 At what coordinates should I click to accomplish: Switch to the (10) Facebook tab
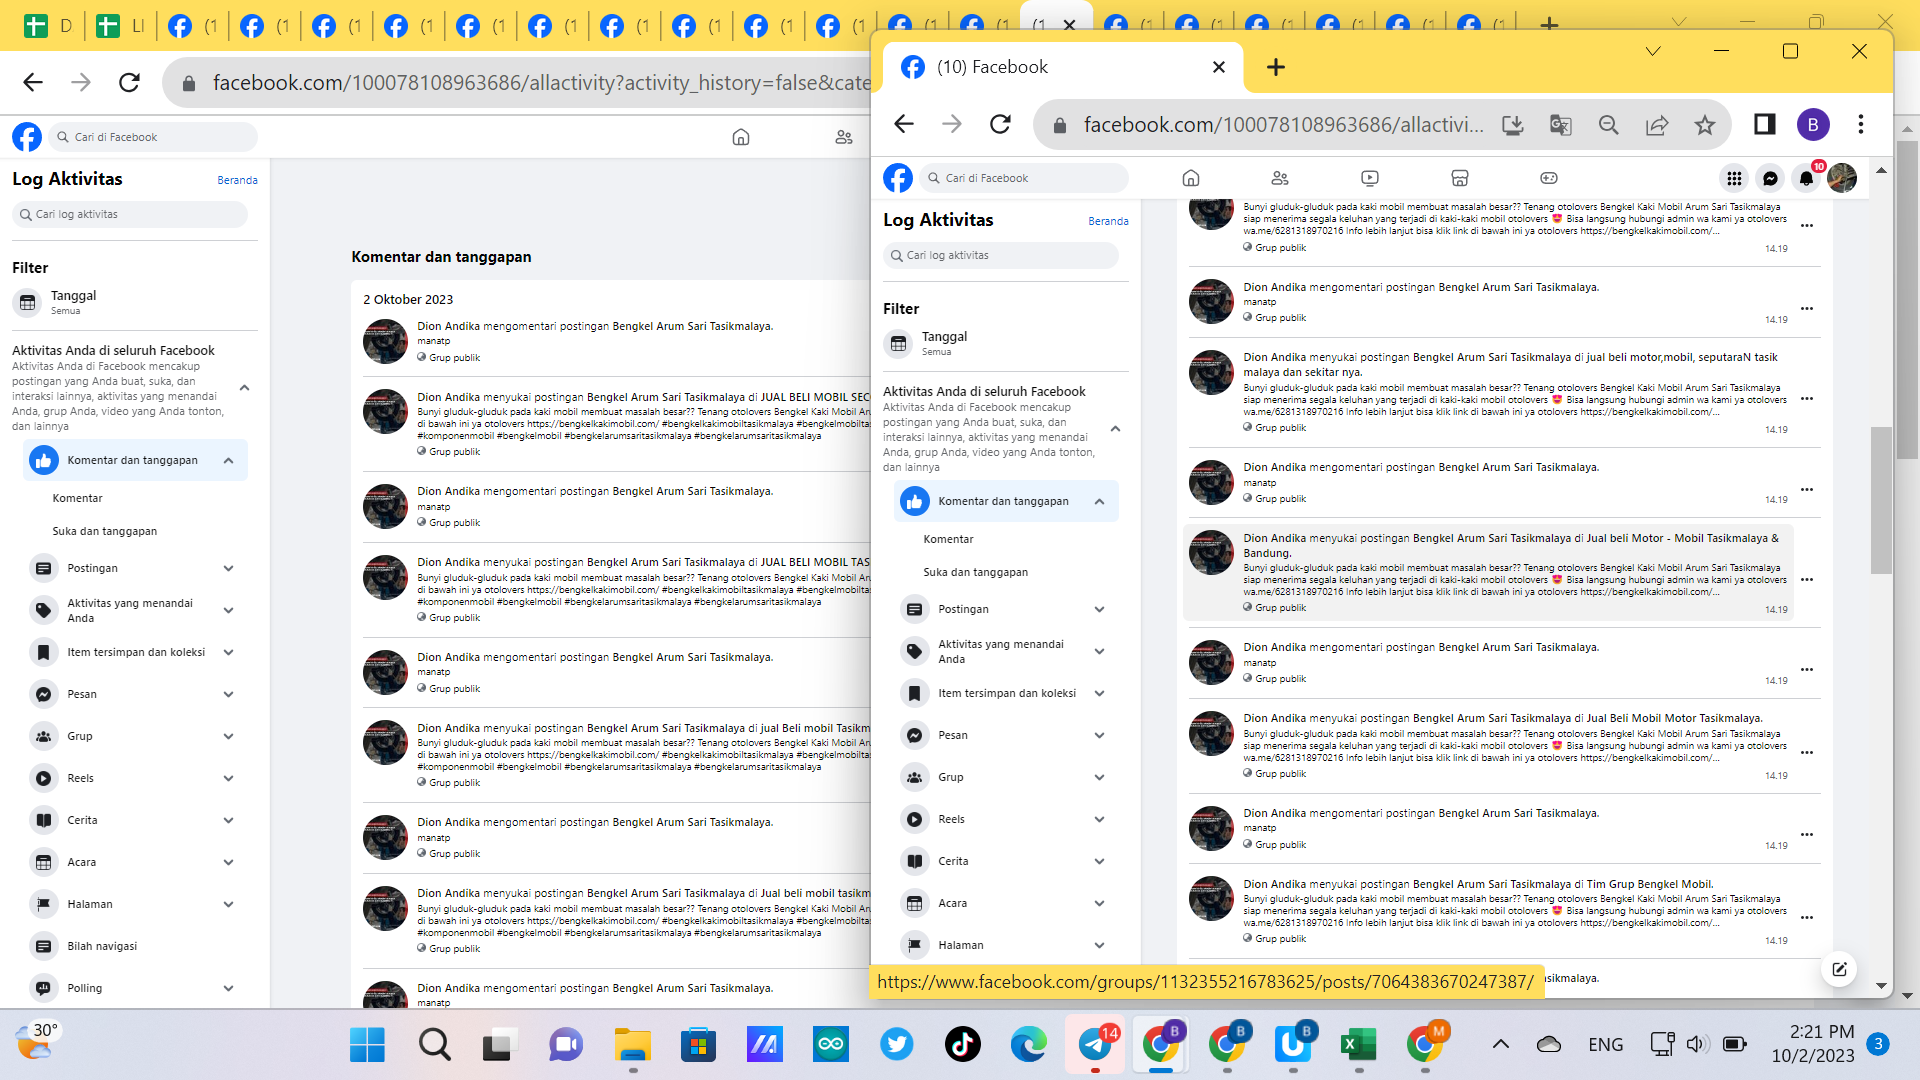pos(1061,67)
